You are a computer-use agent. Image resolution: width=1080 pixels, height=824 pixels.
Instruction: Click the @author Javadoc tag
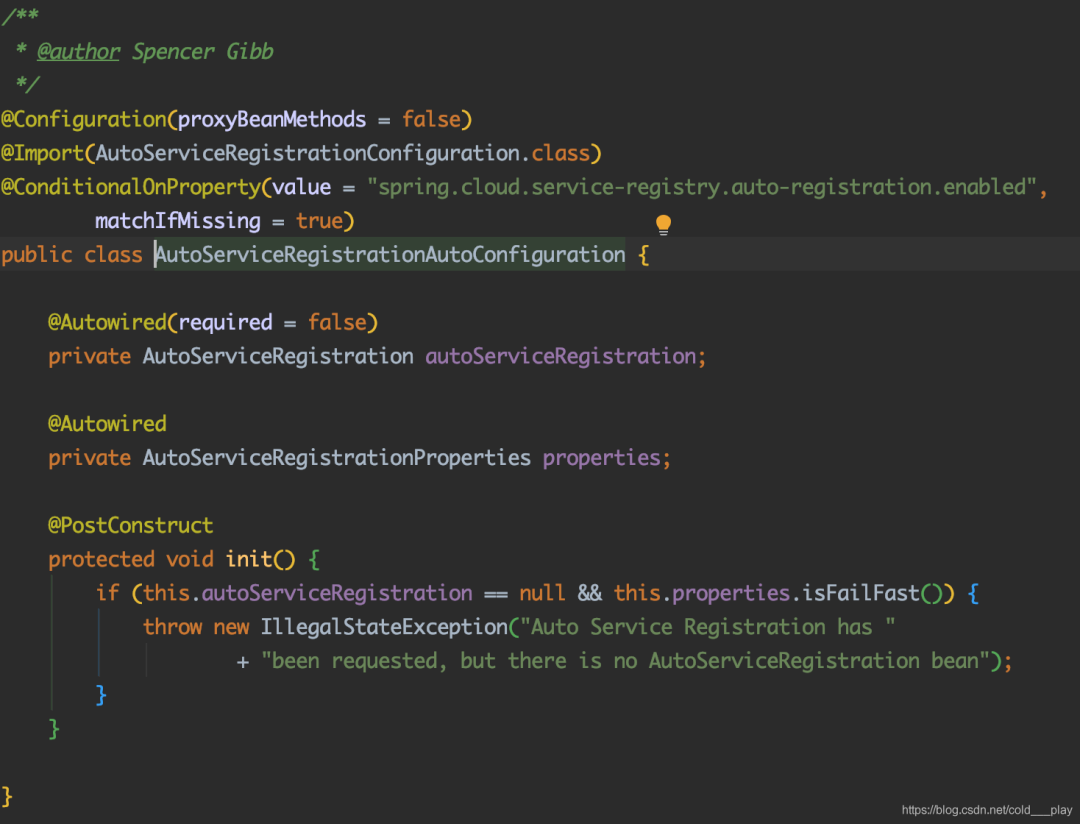79,51
